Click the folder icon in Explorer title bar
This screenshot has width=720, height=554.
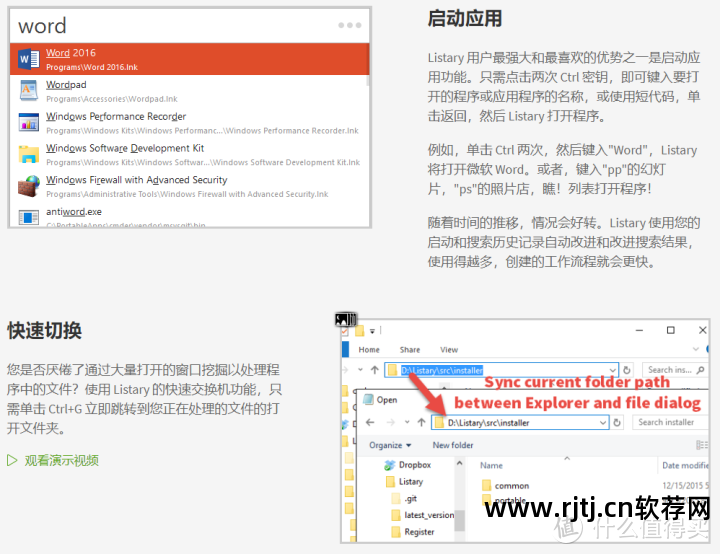pos(360,330)
